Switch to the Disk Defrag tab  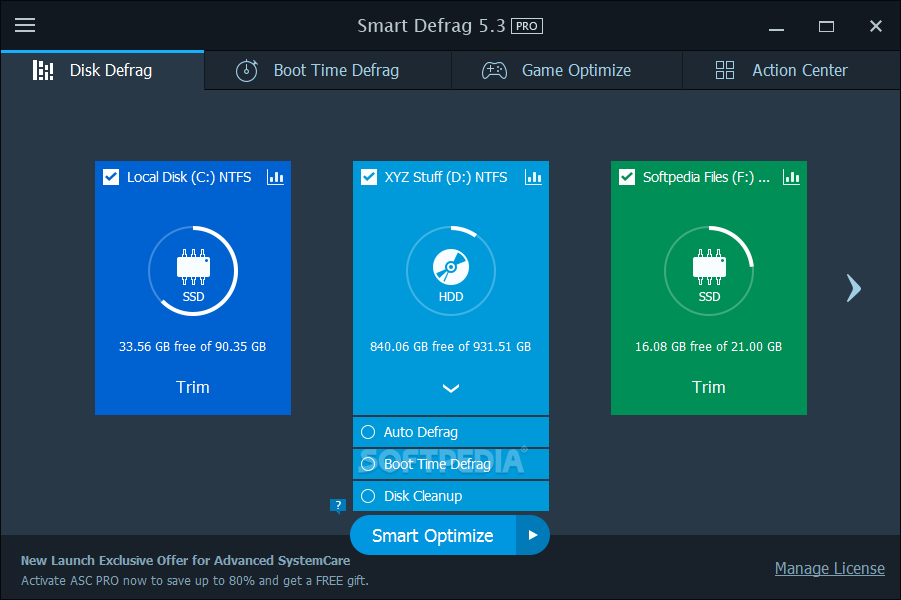point(102,70)
